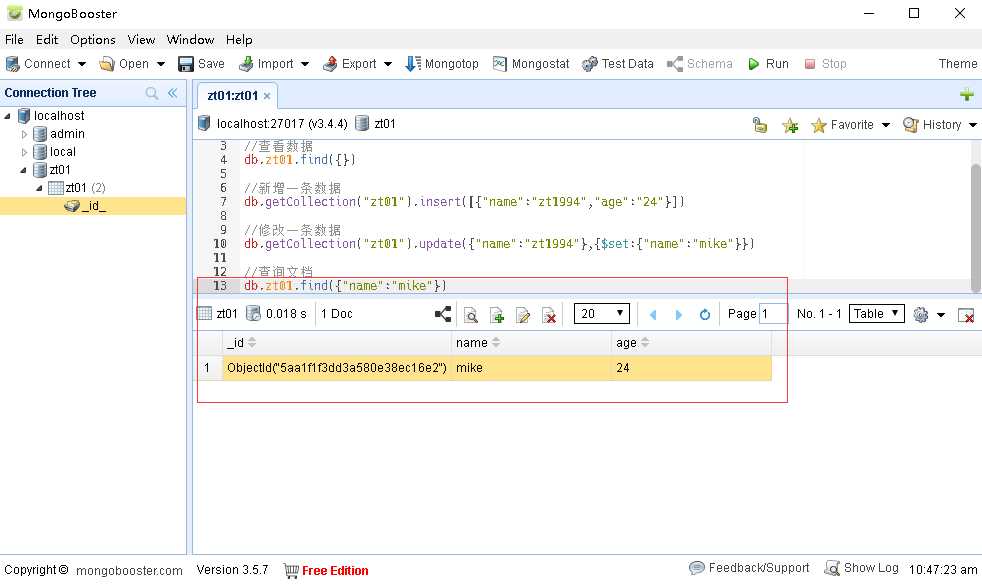
Task: Click the edit document pencil icon
Action: [523, 314]
